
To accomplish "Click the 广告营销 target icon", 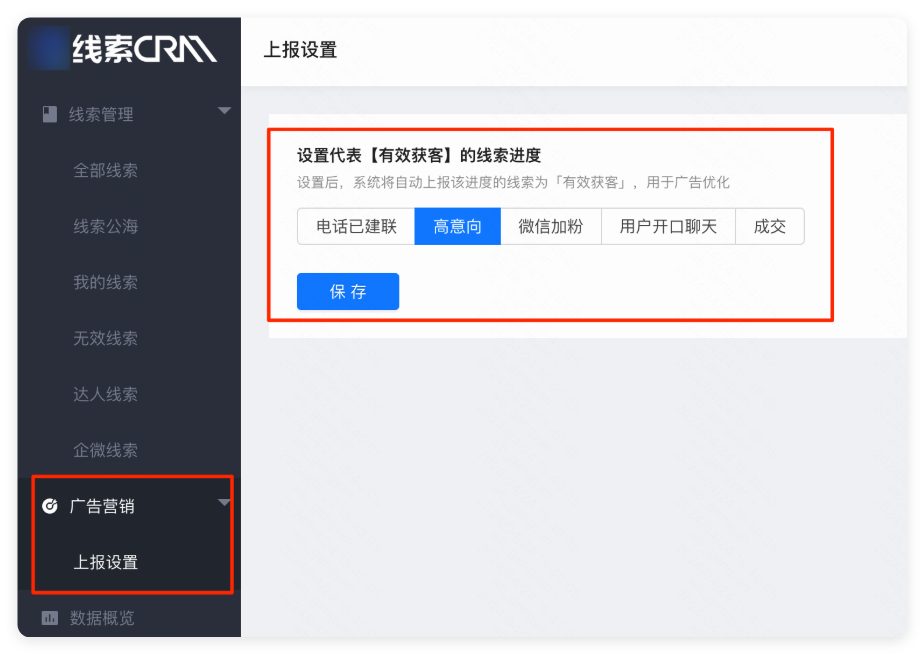I will tap(50, 507).
